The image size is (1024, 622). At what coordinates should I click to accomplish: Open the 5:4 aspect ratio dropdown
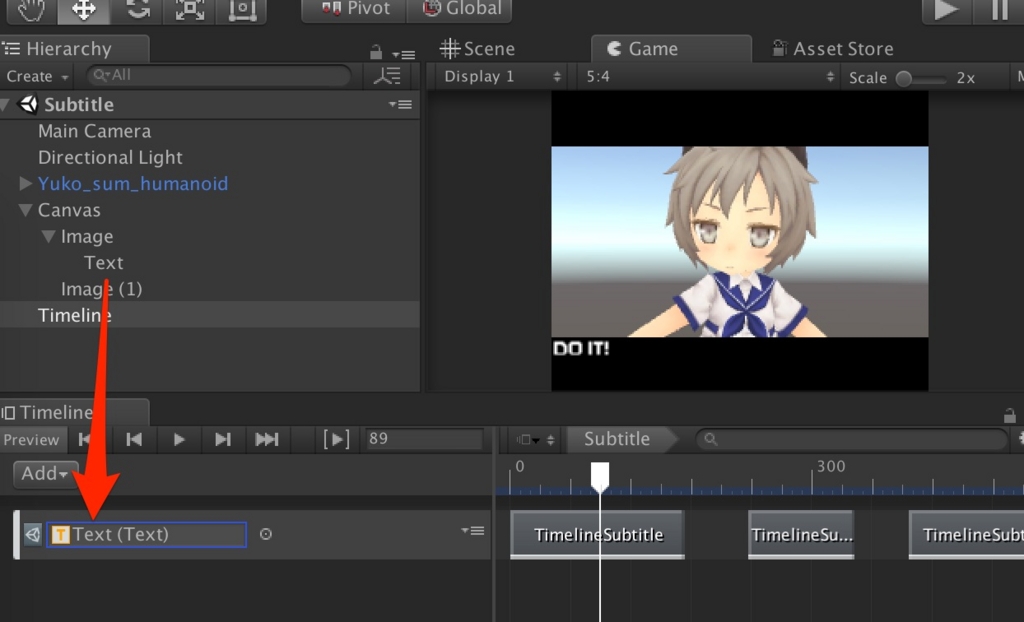point(709,77)
